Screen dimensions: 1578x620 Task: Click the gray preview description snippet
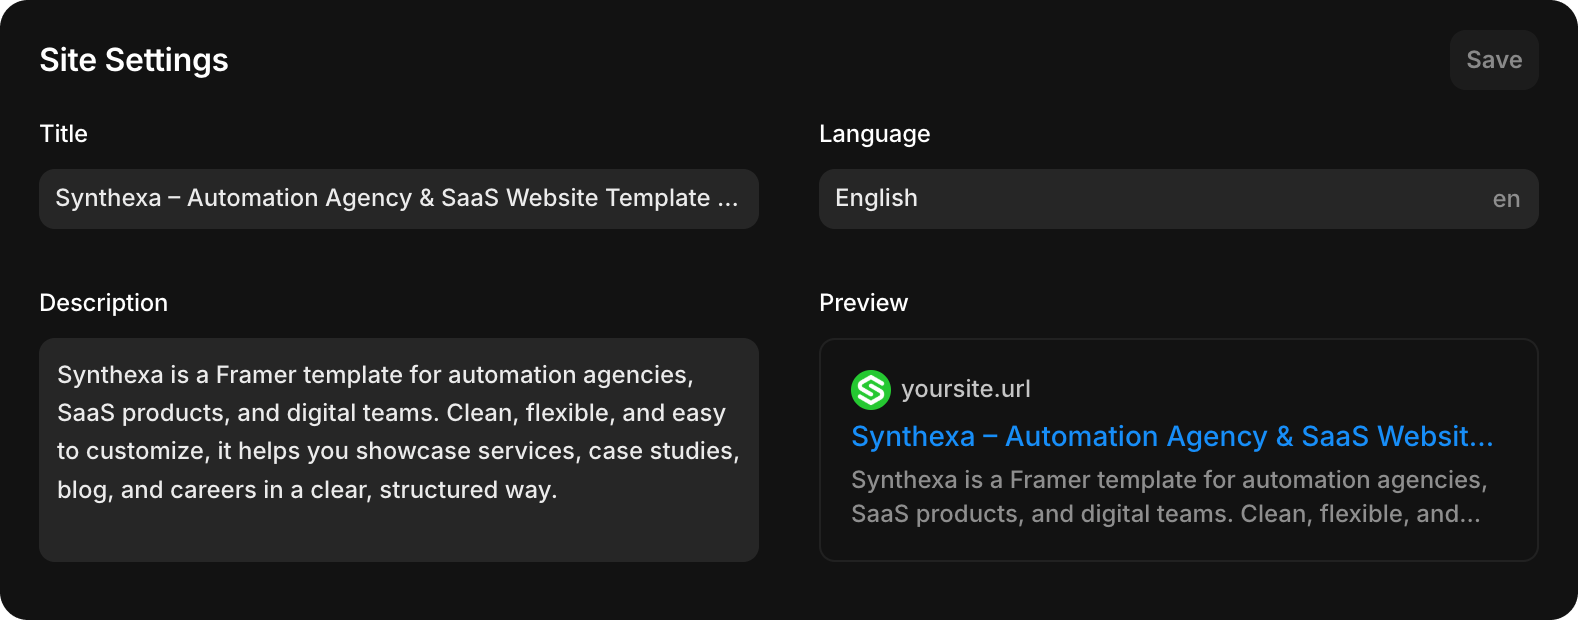[1169, 497]
